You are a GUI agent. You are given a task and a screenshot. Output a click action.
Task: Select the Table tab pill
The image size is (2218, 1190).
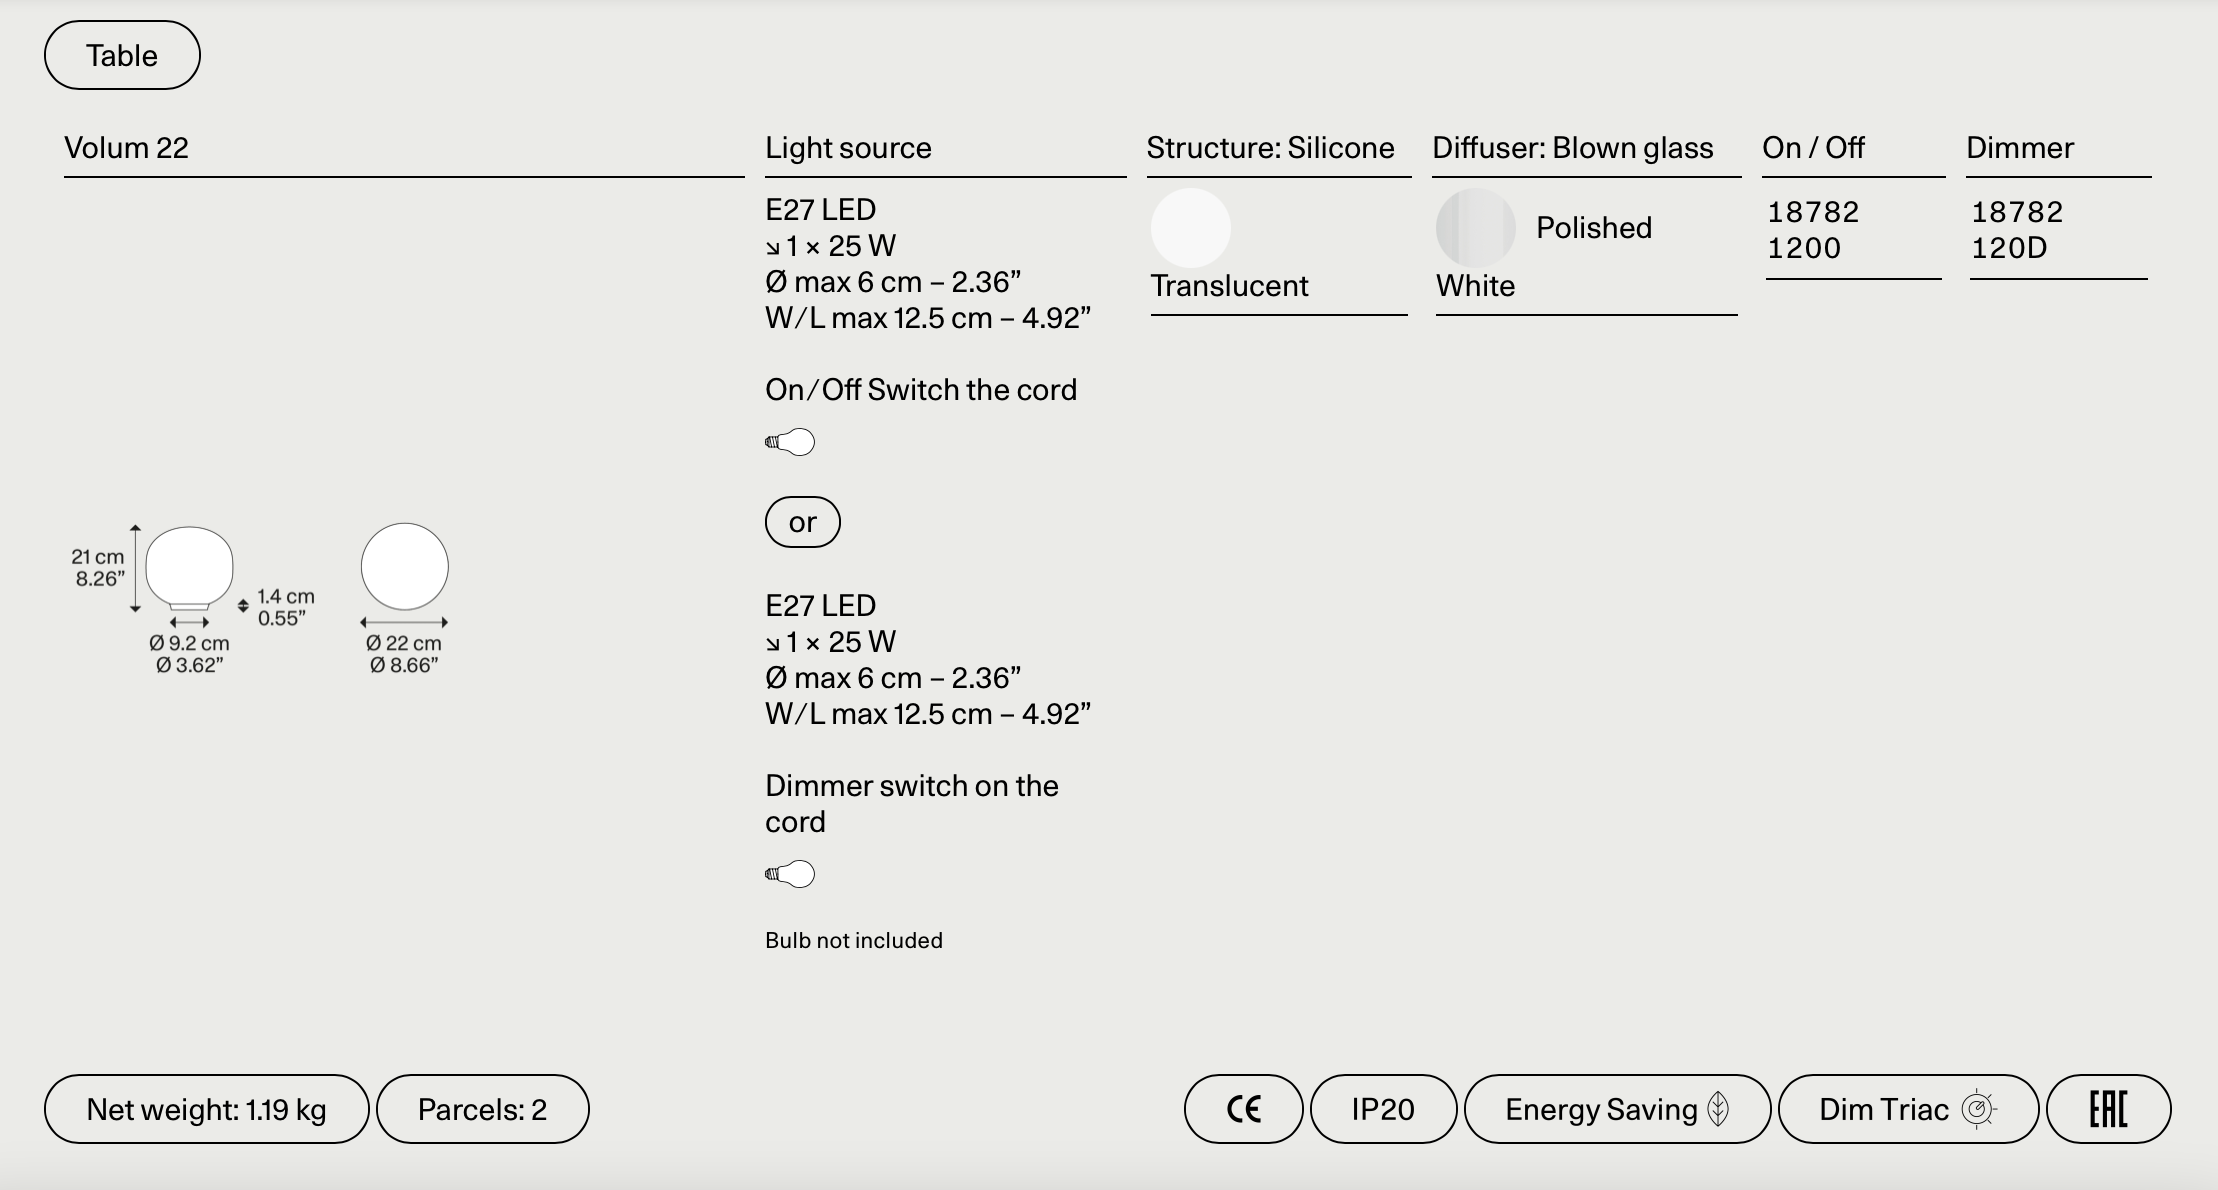pos(122,55)
